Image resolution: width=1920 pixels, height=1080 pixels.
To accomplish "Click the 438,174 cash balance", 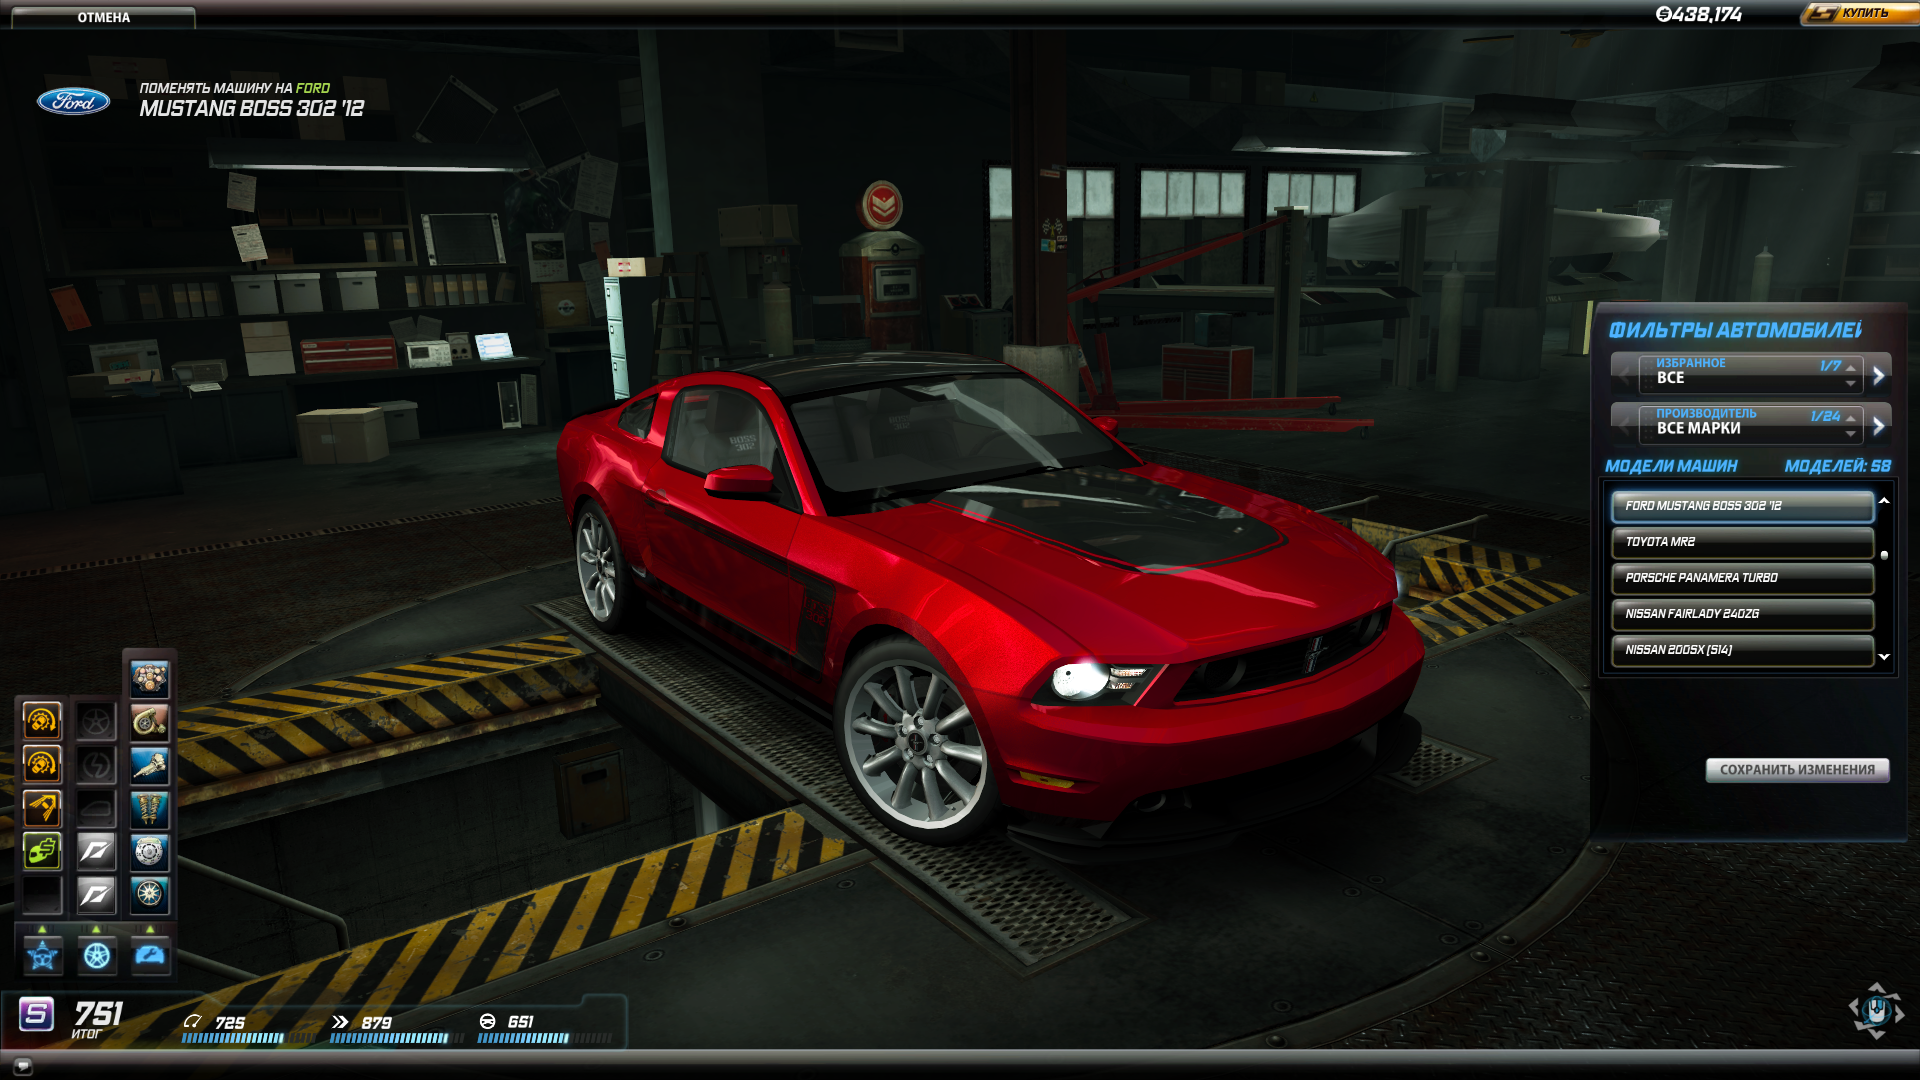I will click(x=1698, y=14).
